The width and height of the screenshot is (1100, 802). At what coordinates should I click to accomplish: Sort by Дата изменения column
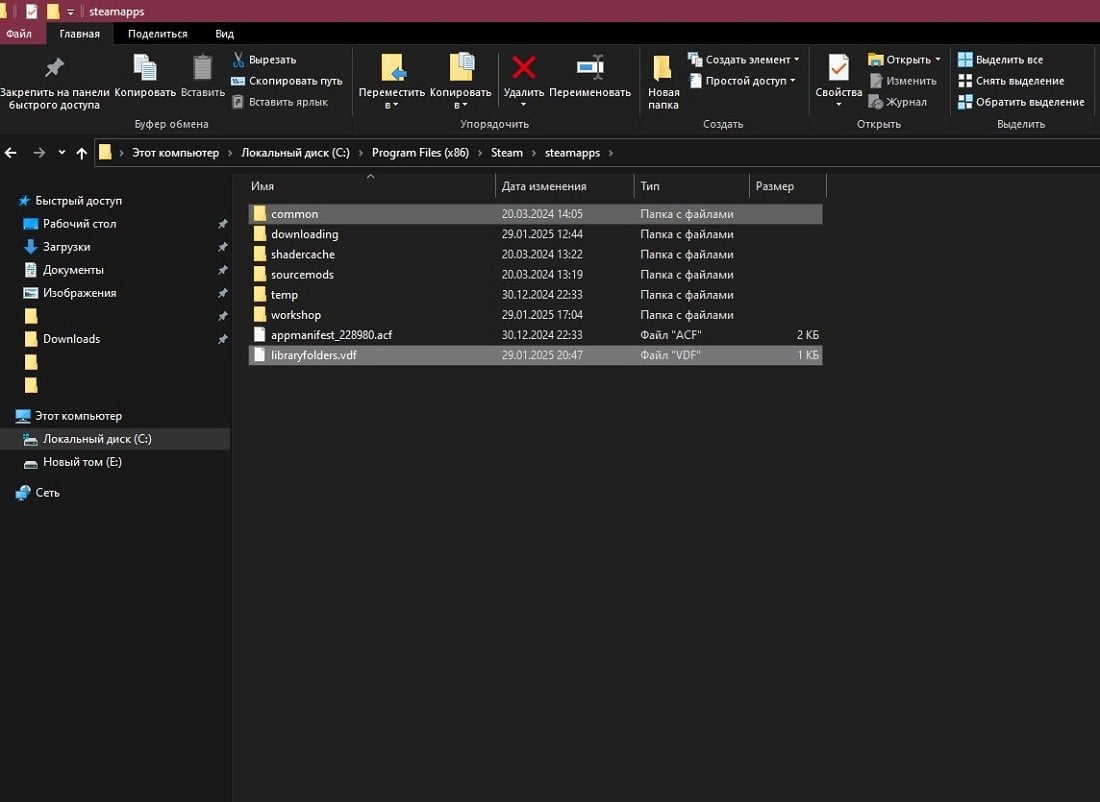tap(565, 186)
